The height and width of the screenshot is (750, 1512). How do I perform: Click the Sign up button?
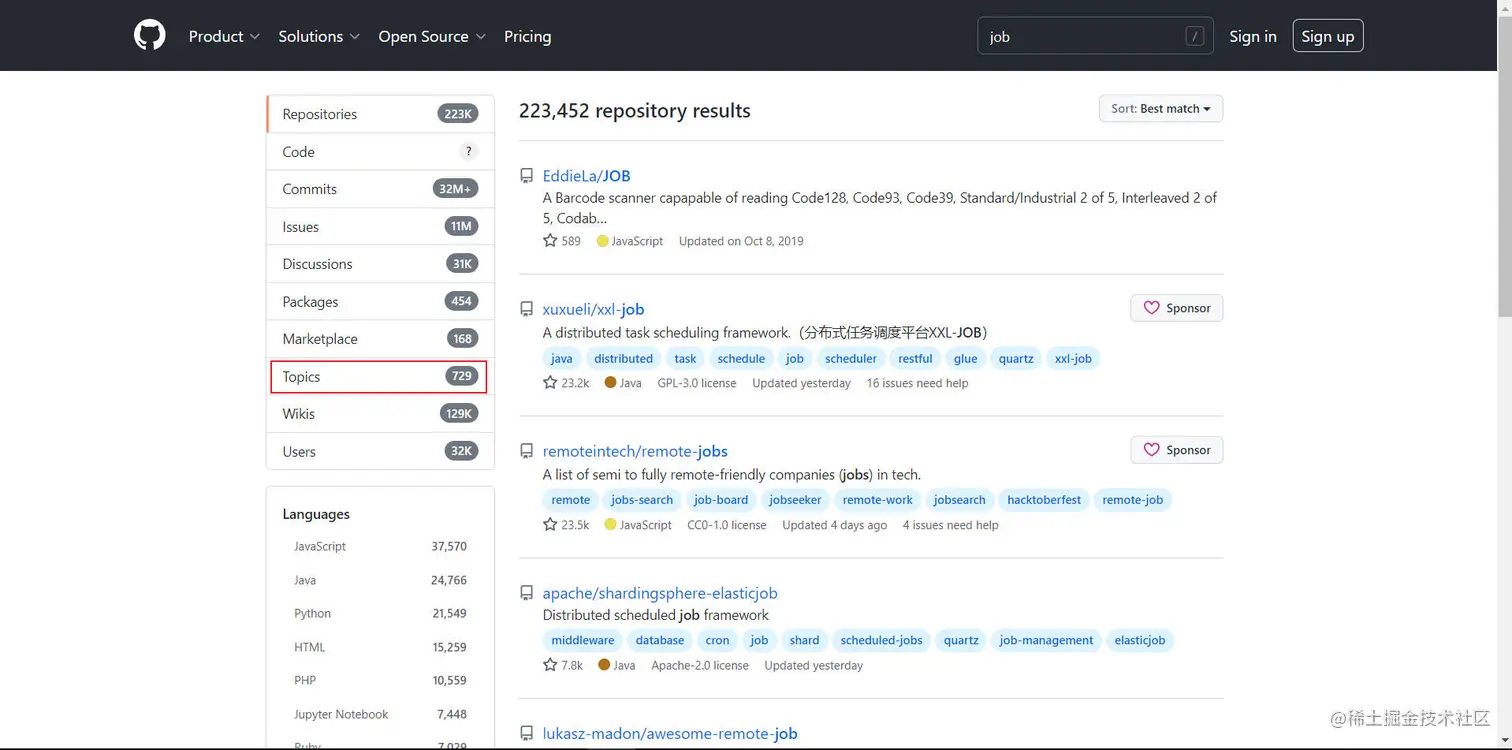point(1327,36)
